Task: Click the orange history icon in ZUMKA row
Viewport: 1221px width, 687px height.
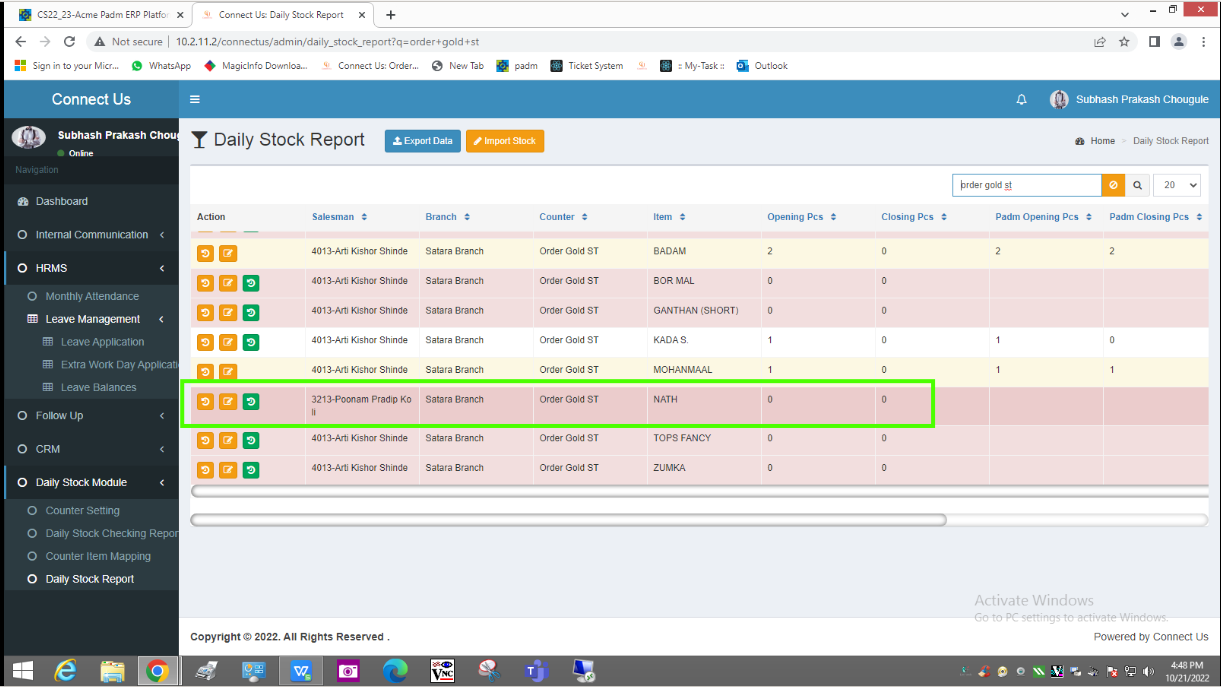Action: [205, 471]
